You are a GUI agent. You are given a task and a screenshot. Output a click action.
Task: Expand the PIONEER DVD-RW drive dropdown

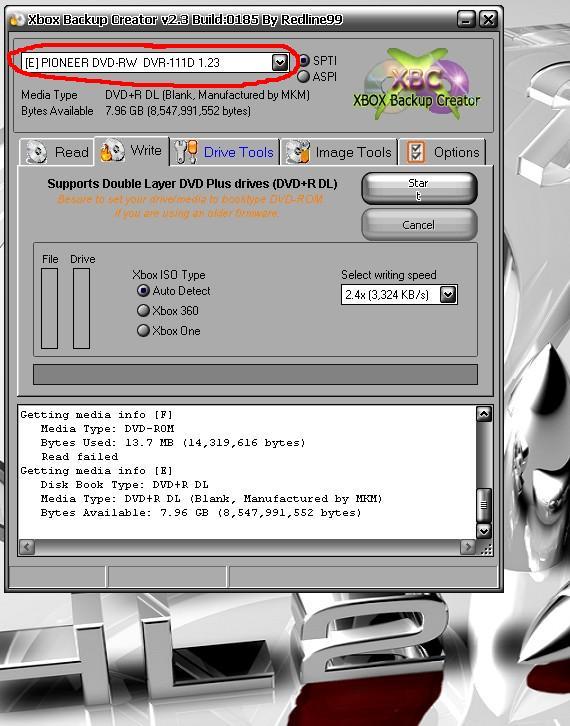click(x=280, y=62)
